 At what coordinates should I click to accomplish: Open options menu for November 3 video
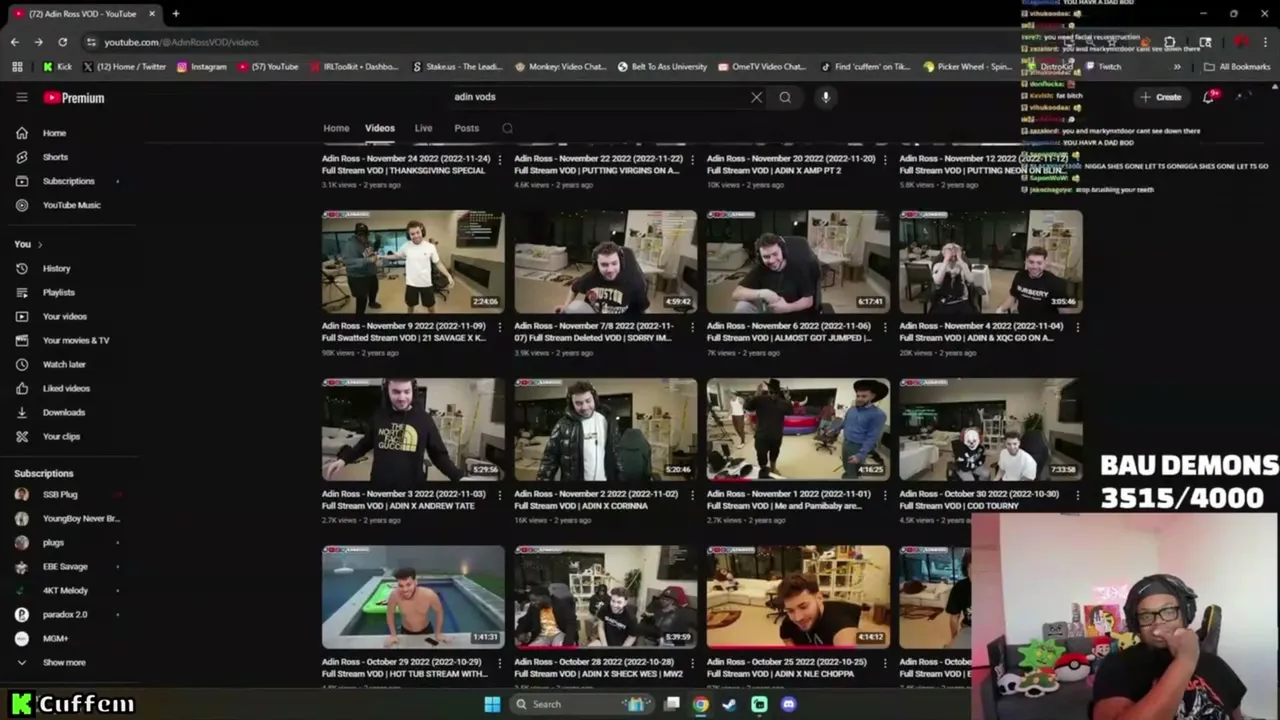coord(499,495)
